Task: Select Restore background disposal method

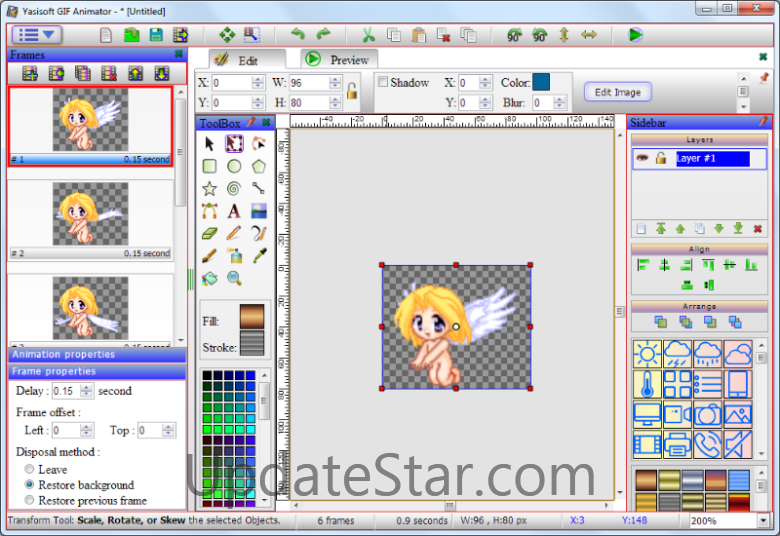Action: pyautogui.click(x=29, y=484)
